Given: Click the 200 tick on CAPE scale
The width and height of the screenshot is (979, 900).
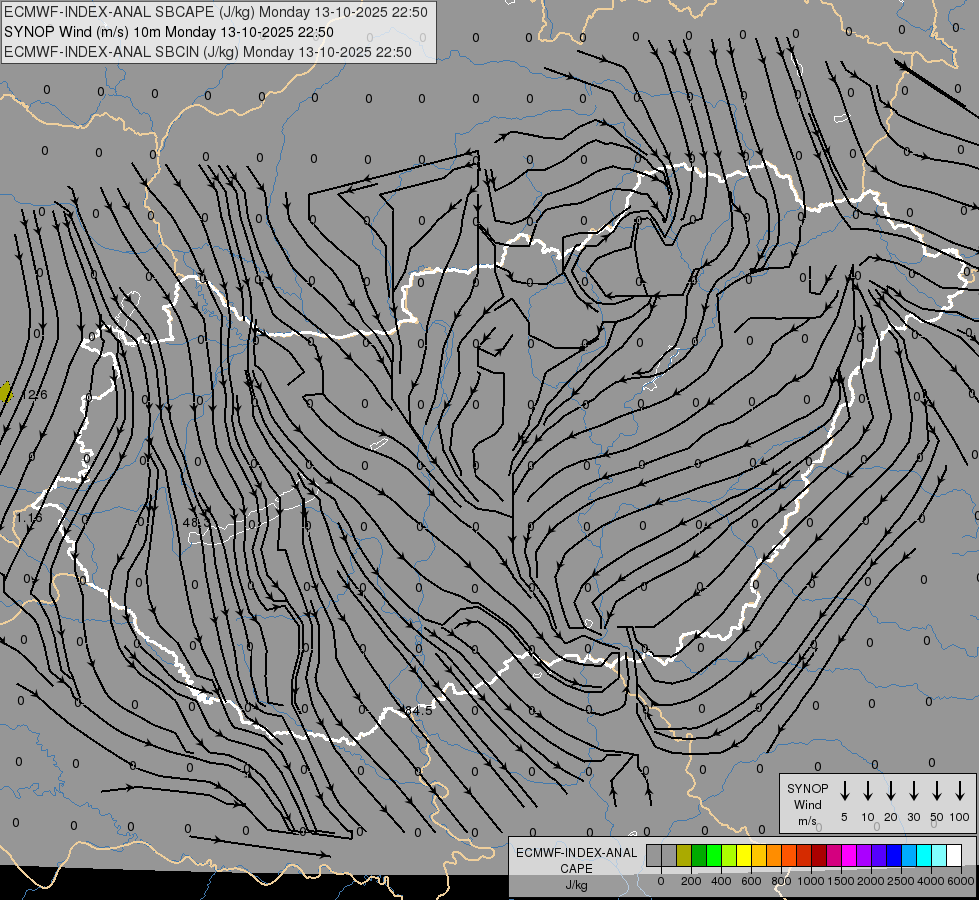Looking at the screenshot, I should (x=691, y=881).
